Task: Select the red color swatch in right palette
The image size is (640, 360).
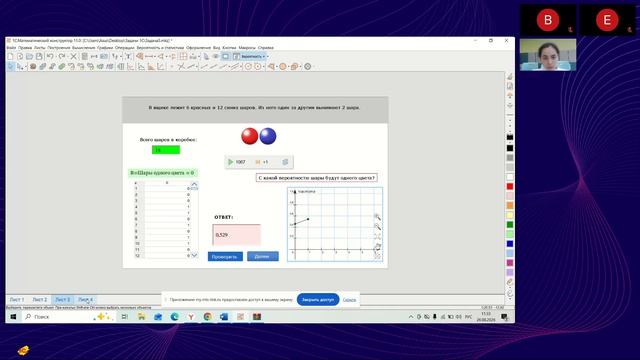Action: 510,187
